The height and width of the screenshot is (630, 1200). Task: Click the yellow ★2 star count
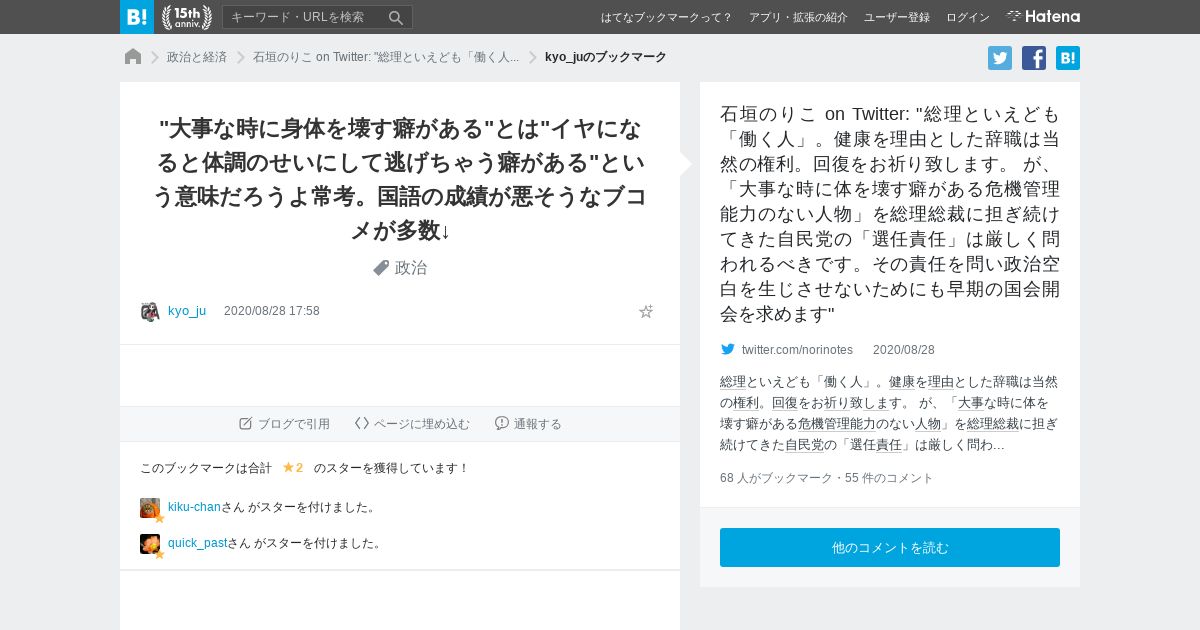[293, 467]
